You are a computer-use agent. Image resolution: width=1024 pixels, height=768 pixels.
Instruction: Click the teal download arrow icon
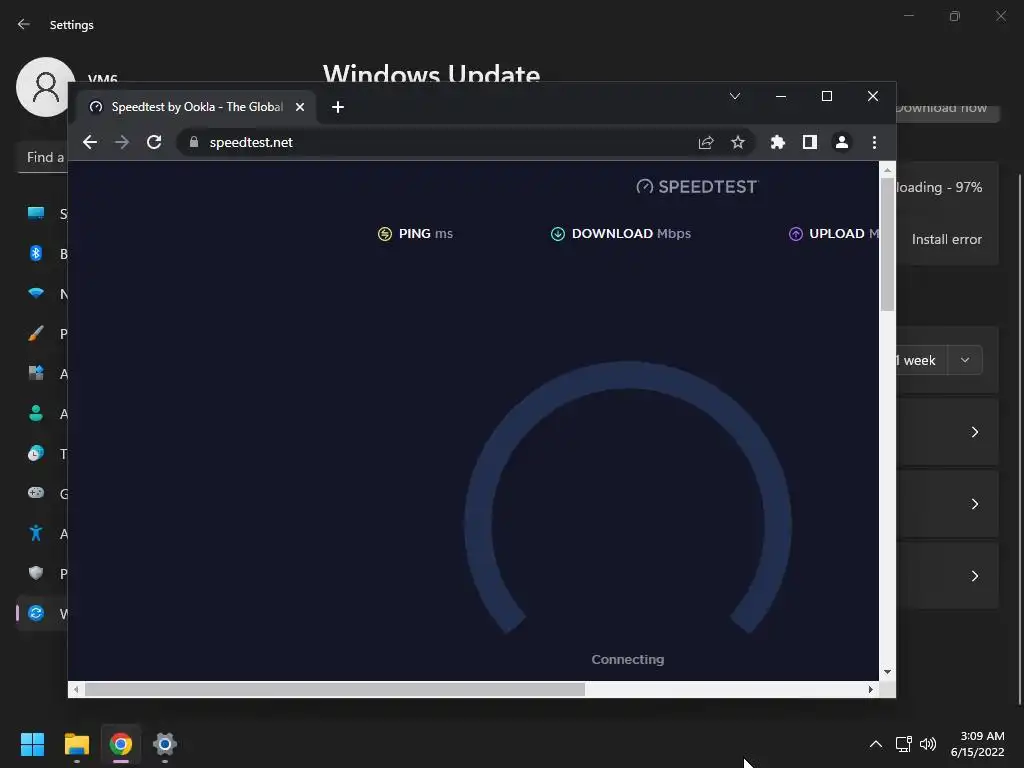[x=558, y=234]
